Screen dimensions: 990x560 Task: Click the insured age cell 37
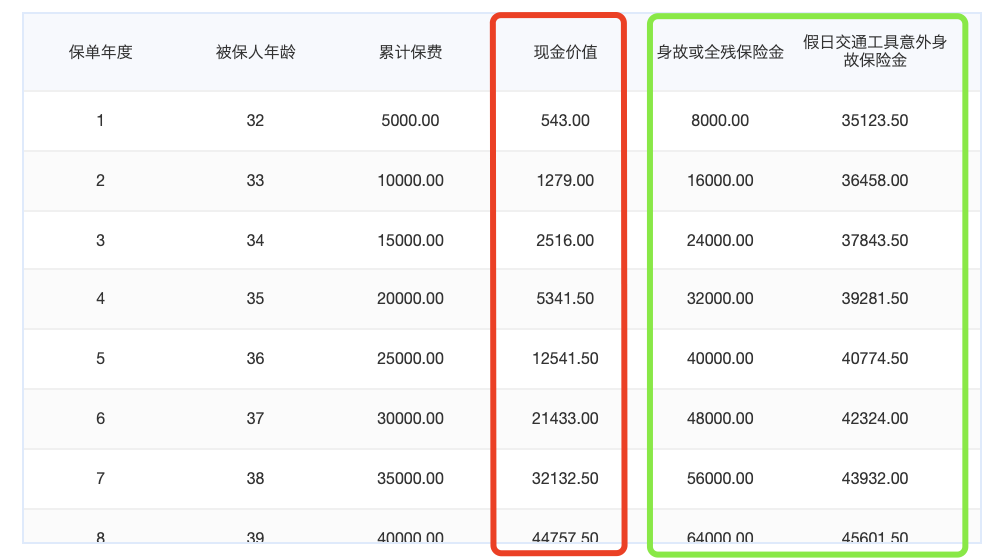pyautogui.click(x=255, y=418)
